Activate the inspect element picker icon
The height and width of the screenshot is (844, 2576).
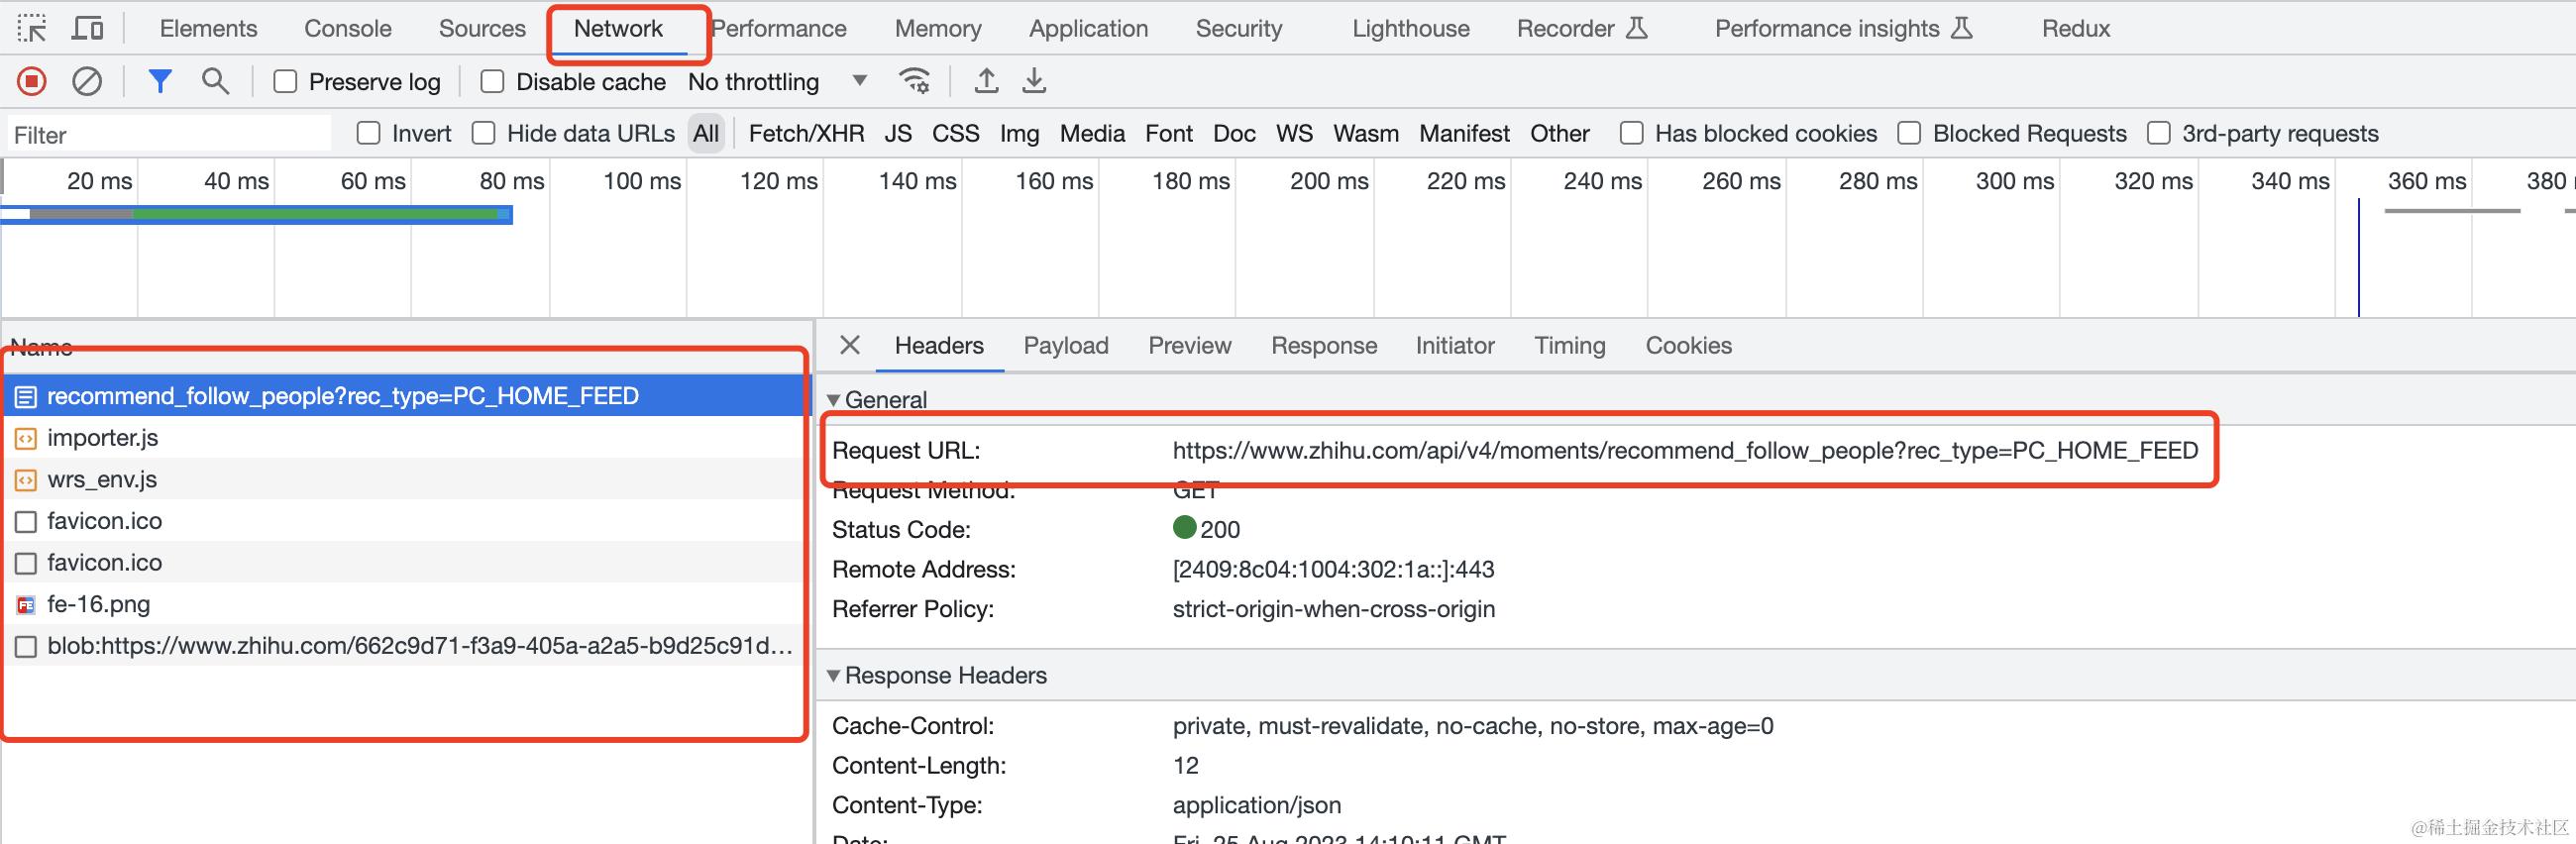[x=32, y=28]
